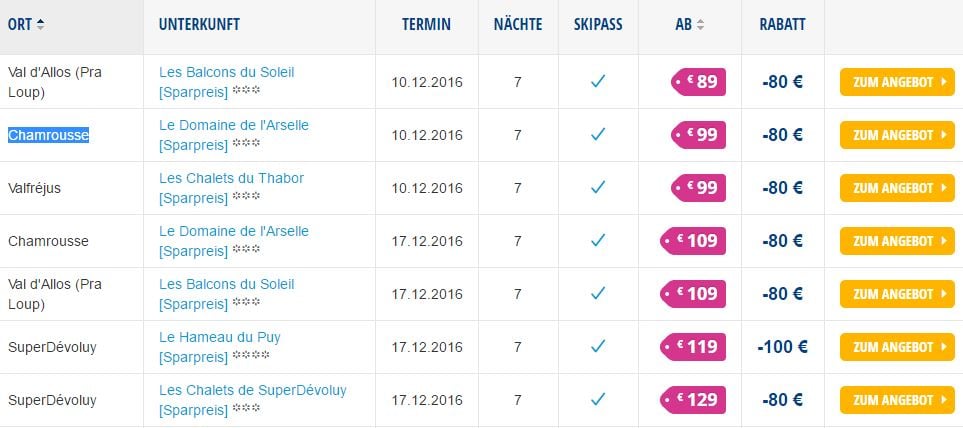Image resolution: width=963 pixels, height=428 pixels.
Task: Click Zum Angebot for Valfréjus offer
Action: click(897, 188)
